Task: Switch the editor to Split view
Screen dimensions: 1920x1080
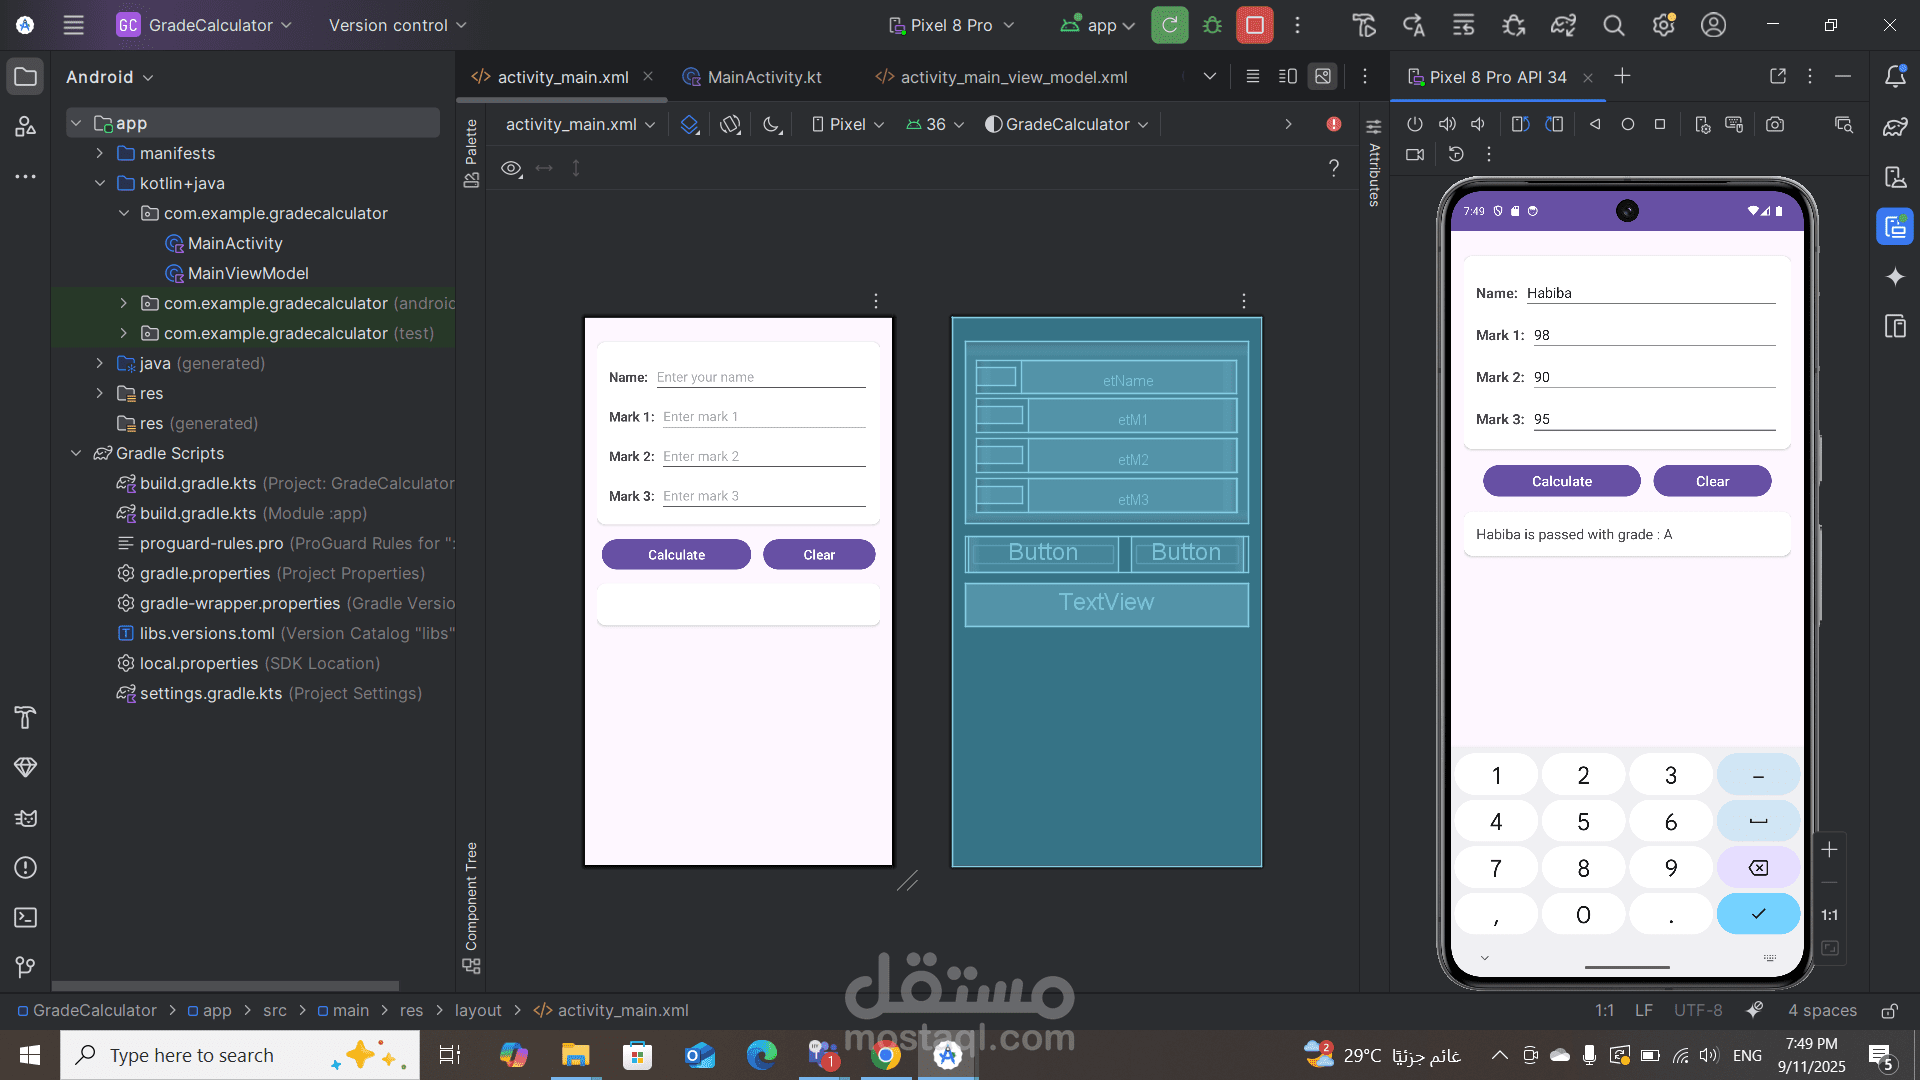Action: [1288, 76]
